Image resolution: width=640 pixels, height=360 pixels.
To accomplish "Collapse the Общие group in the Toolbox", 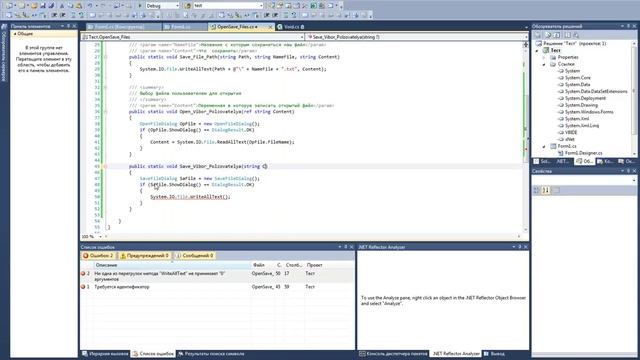I will 15,34.
